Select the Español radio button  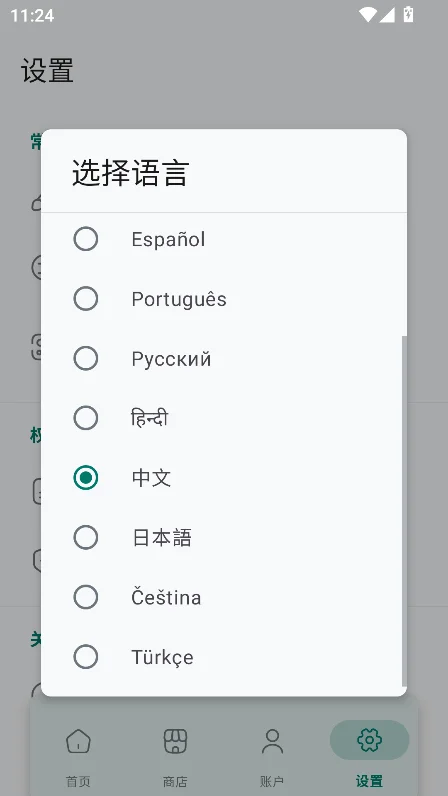point(86,239)
